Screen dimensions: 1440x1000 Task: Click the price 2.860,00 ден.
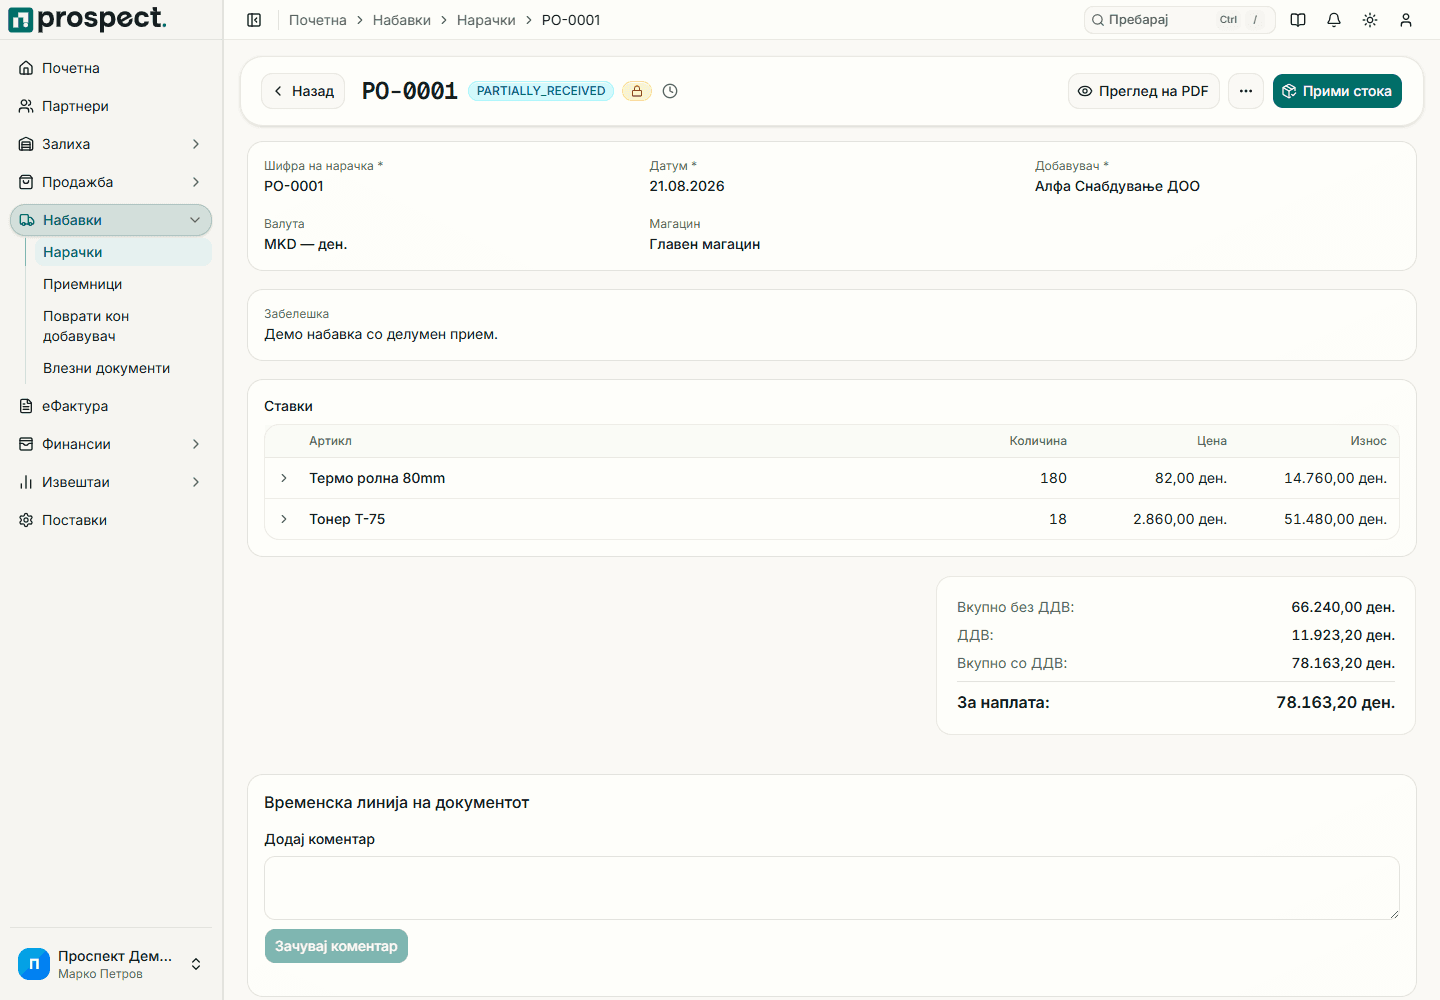[1180, 519]
